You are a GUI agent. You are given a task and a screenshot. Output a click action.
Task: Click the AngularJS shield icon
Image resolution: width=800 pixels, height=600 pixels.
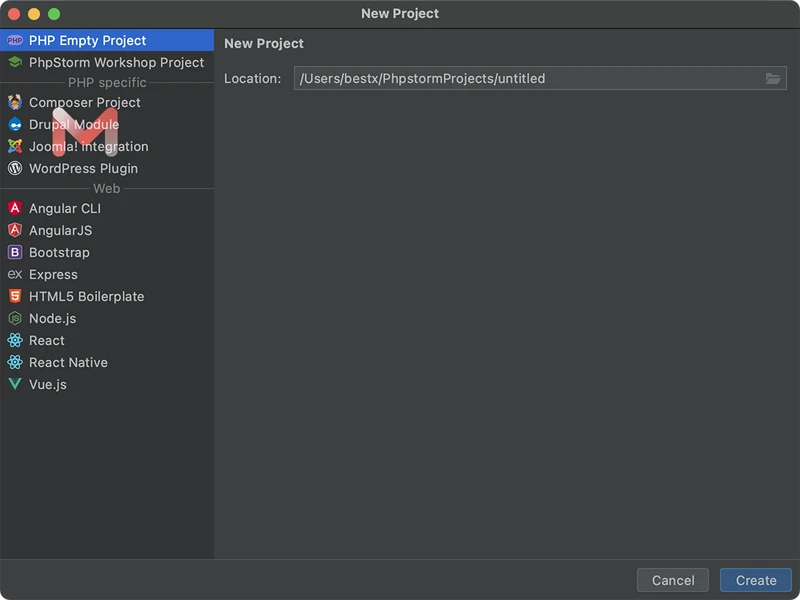(x=15, y=230)
